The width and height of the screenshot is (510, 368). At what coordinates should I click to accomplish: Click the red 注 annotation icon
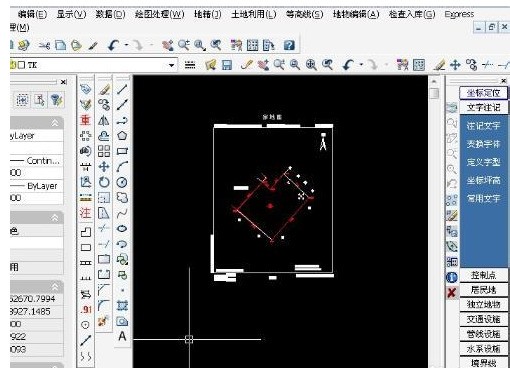click(85, 213)
